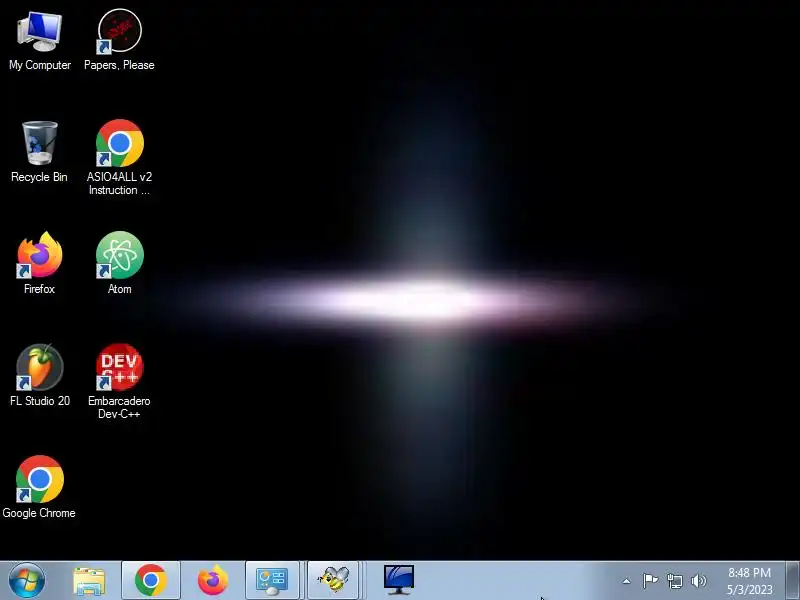Image resolution: width=800 pixels, height=600 pixels.
Task: Open the Control Panel taskbar item
Action: (272, 581)
